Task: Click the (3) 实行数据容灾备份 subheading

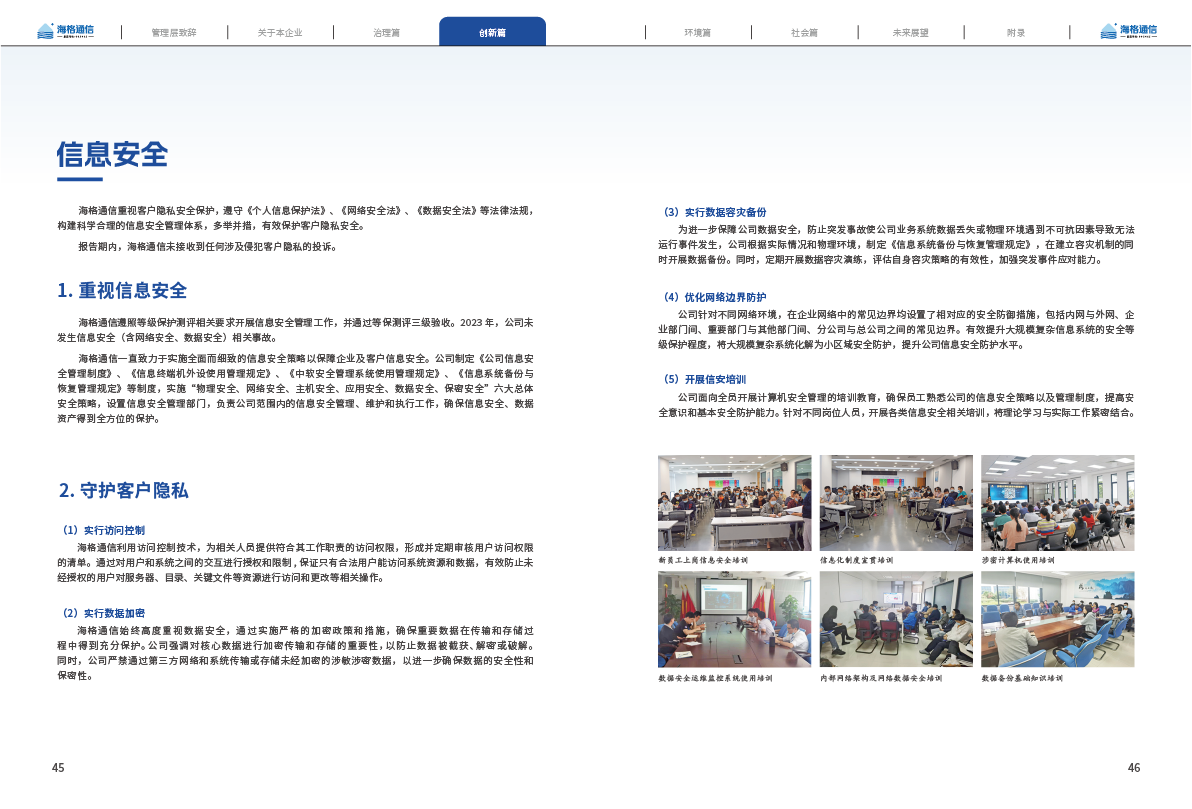Action: point(714,212)
